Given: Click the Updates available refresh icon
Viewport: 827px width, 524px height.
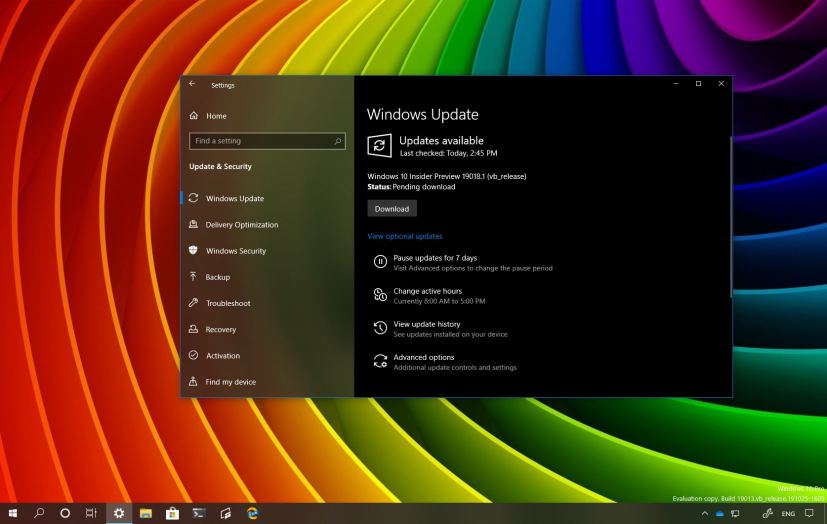Looking at the screenshot, I should click(x=379, y=145).
